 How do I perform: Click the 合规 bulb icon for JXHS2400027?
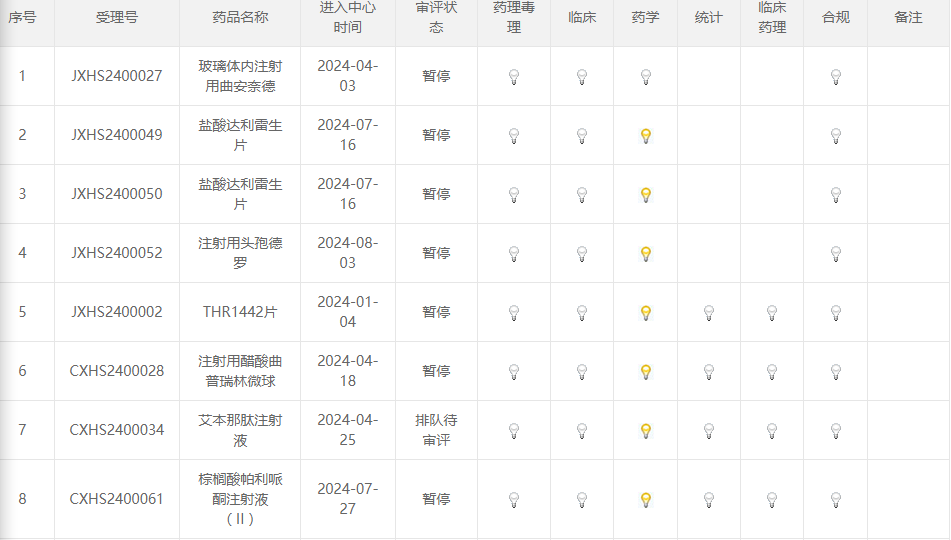836,76
